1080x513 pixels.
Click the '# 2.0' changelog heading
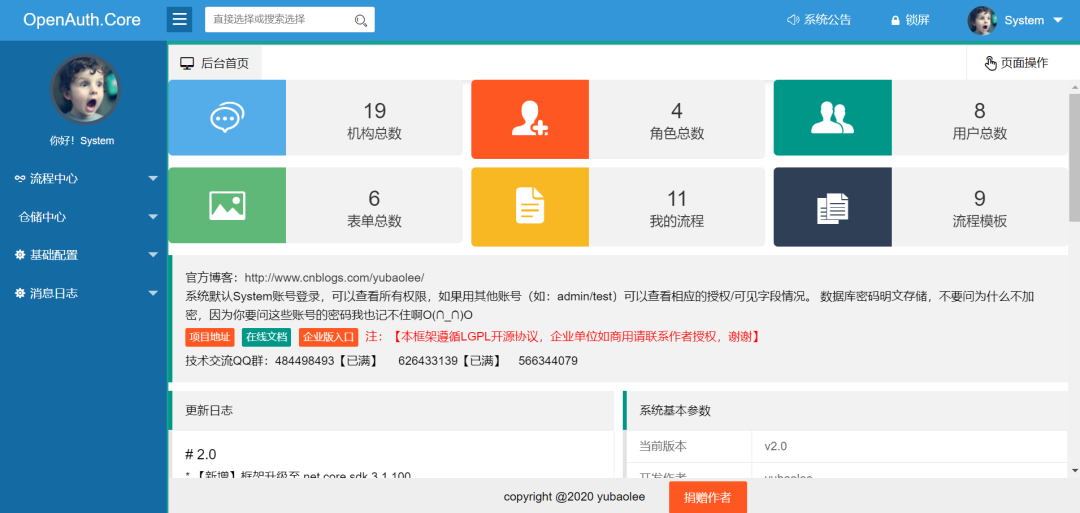[x=201, y=454]
